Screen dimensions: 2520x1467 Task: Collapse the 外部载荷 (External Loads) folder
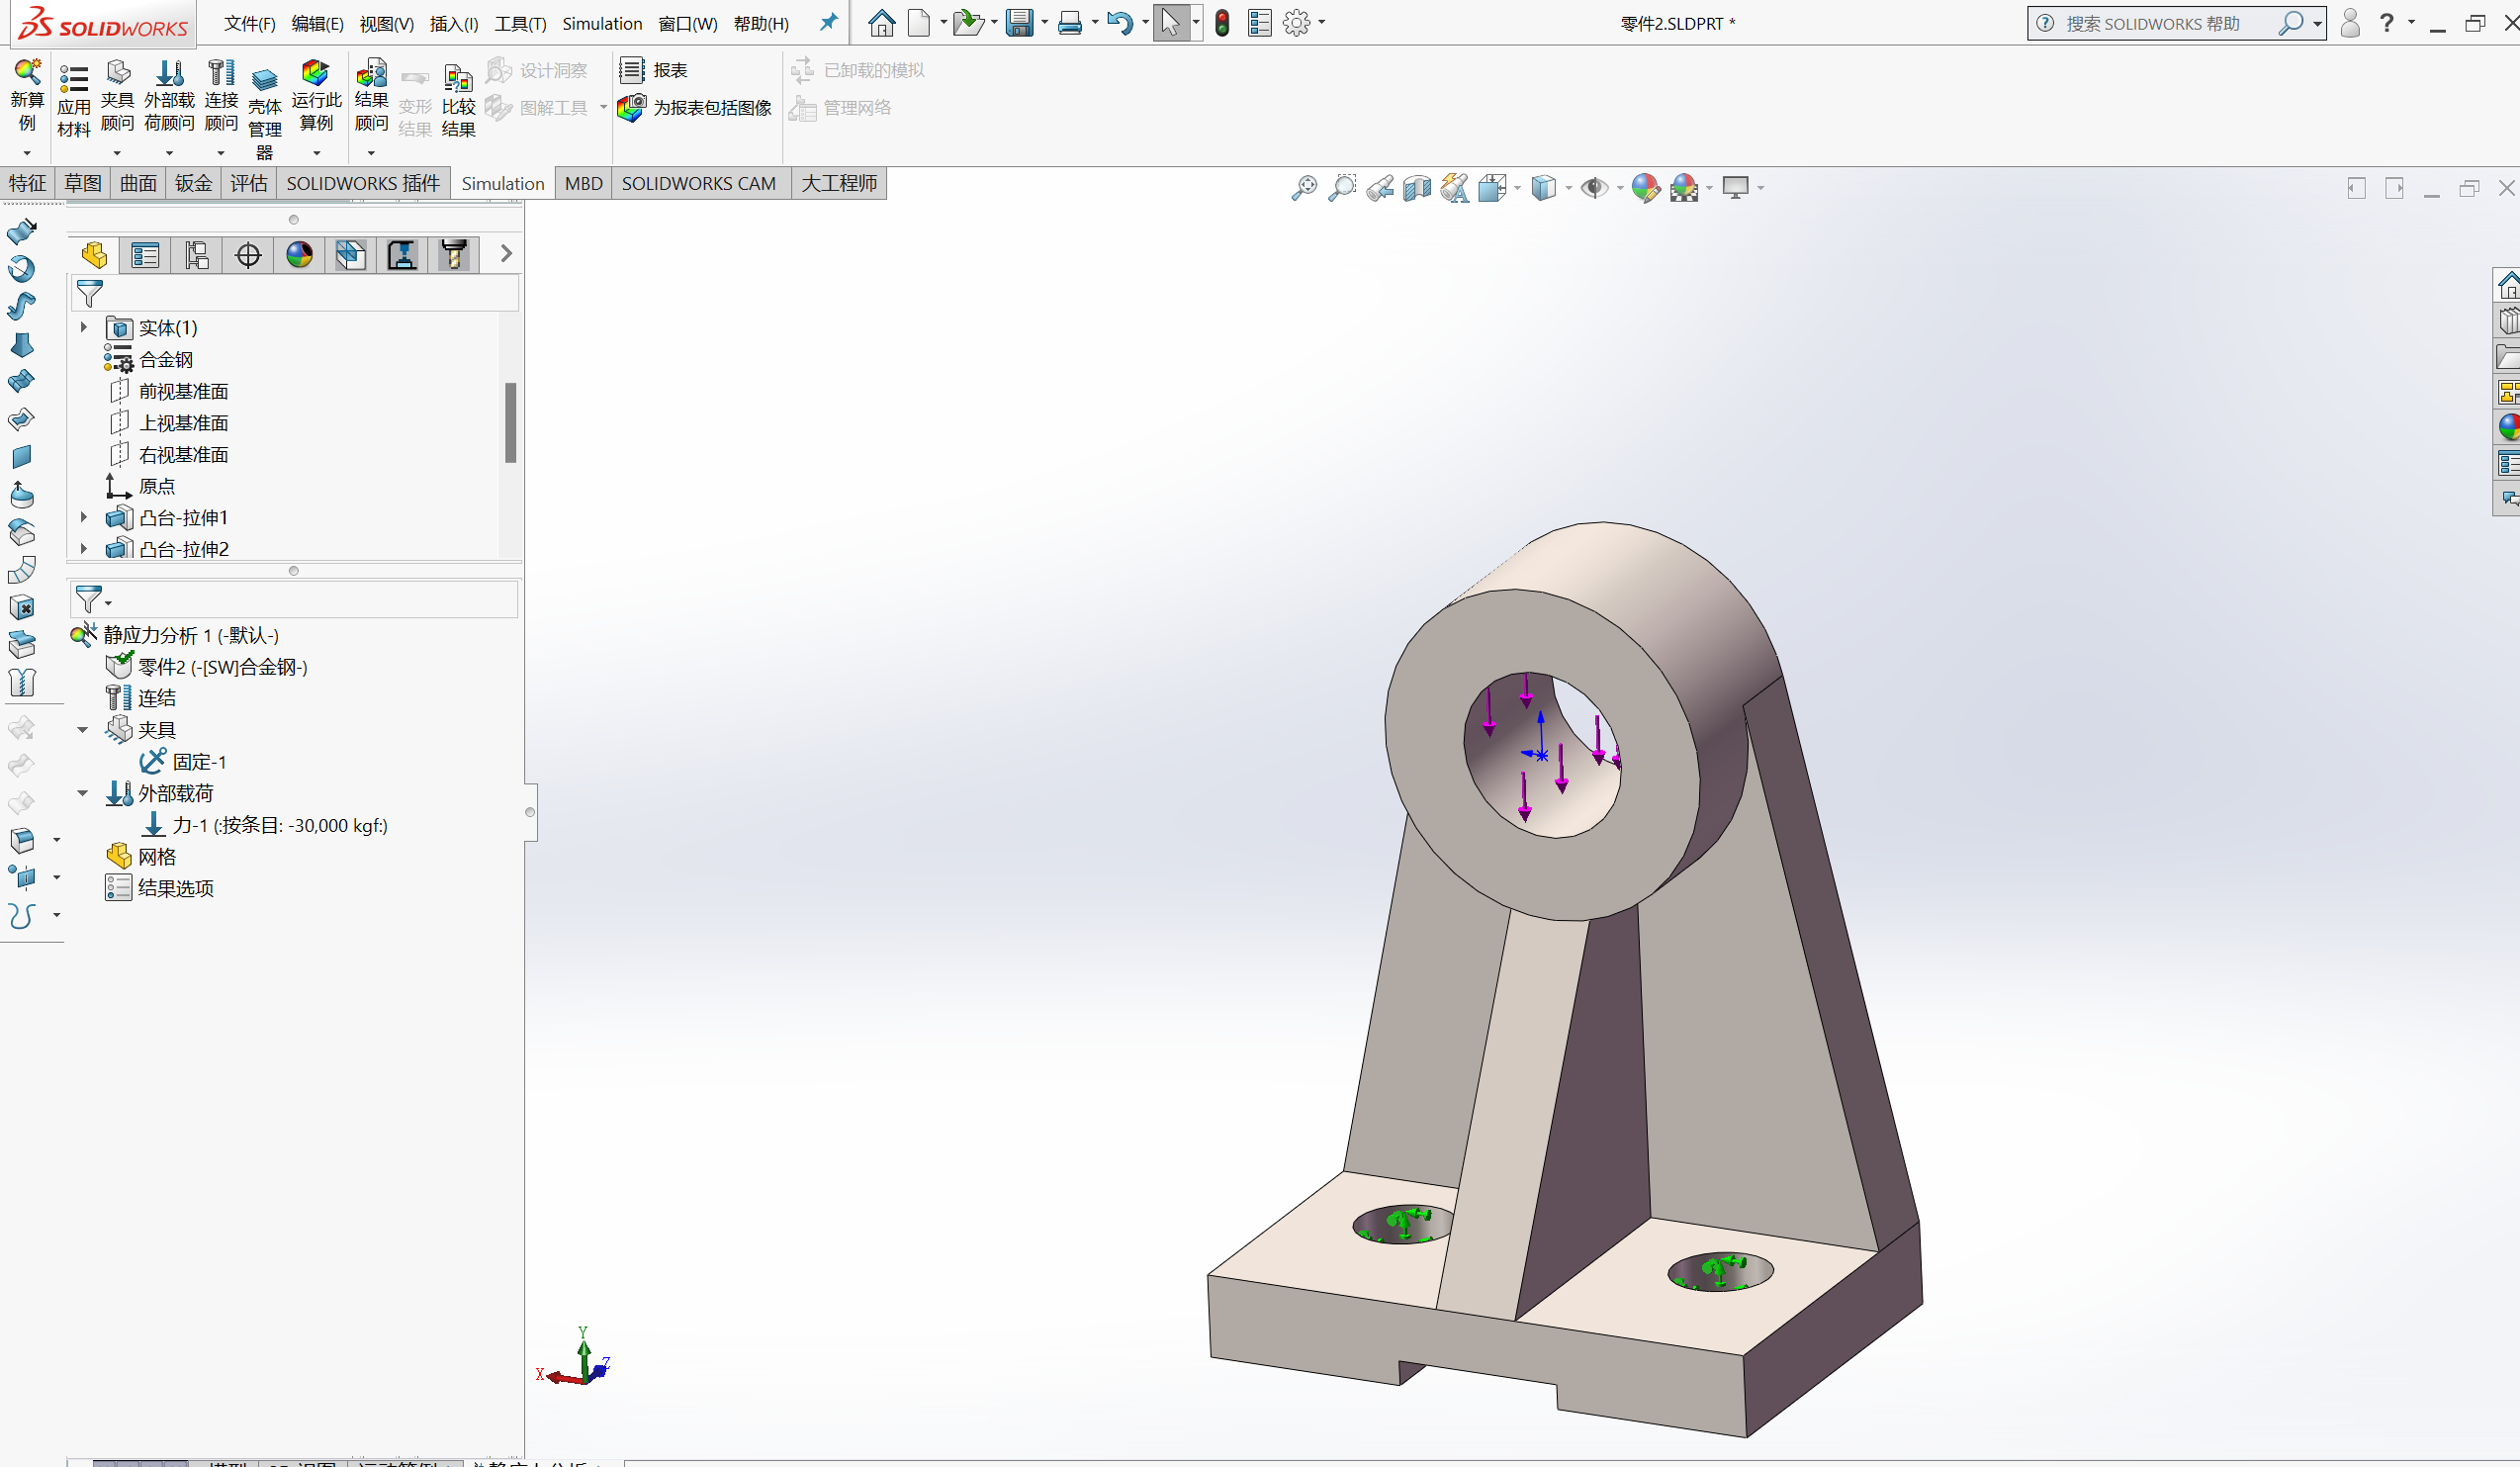tap(83, 793)
